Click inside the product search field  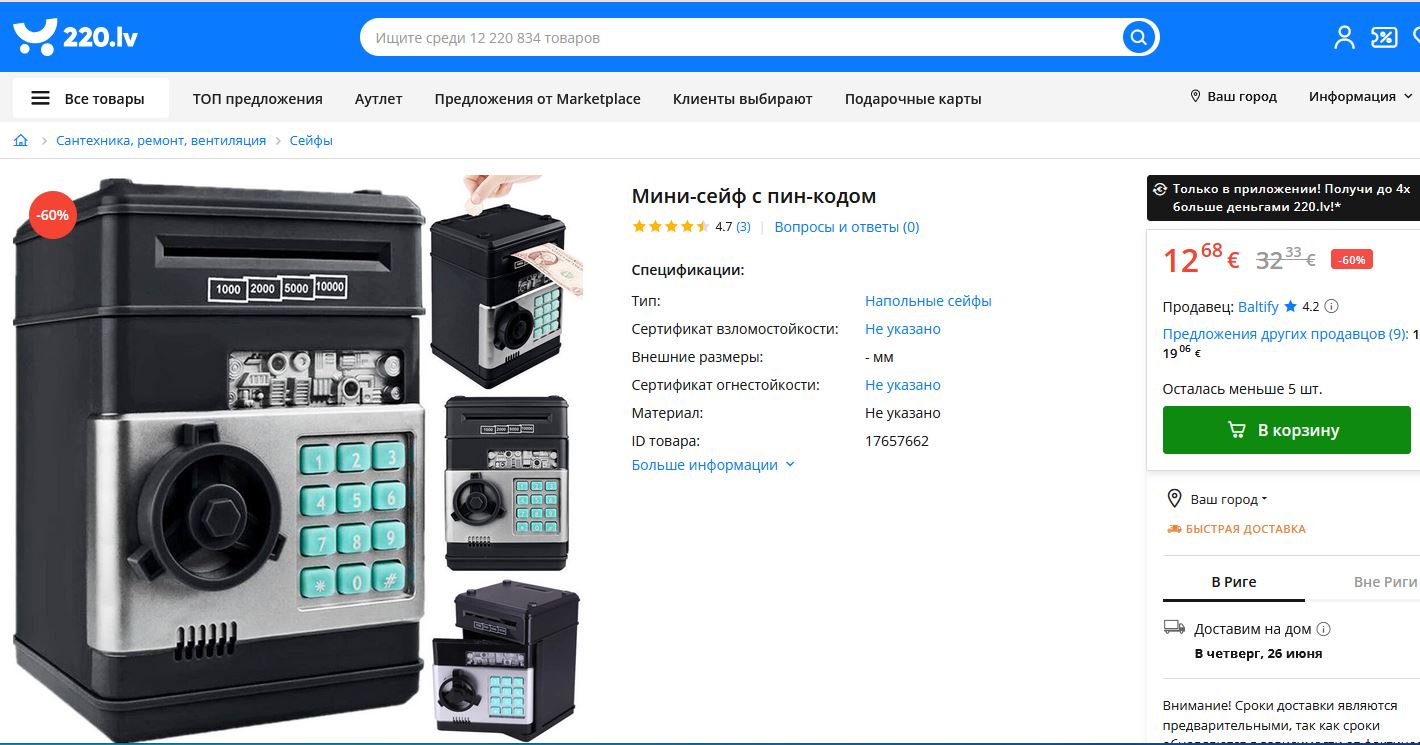740,38
